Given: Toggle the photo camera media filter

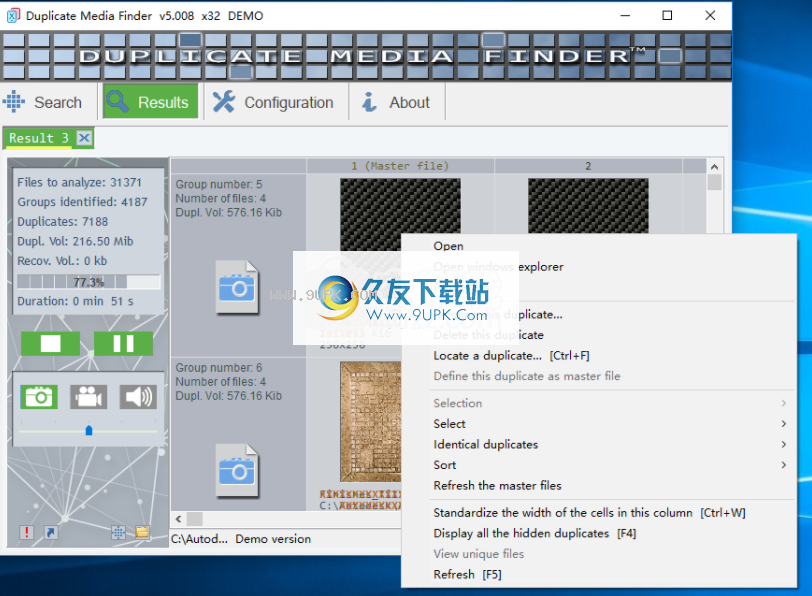Looking at the screenshot, I should point(39,397).
